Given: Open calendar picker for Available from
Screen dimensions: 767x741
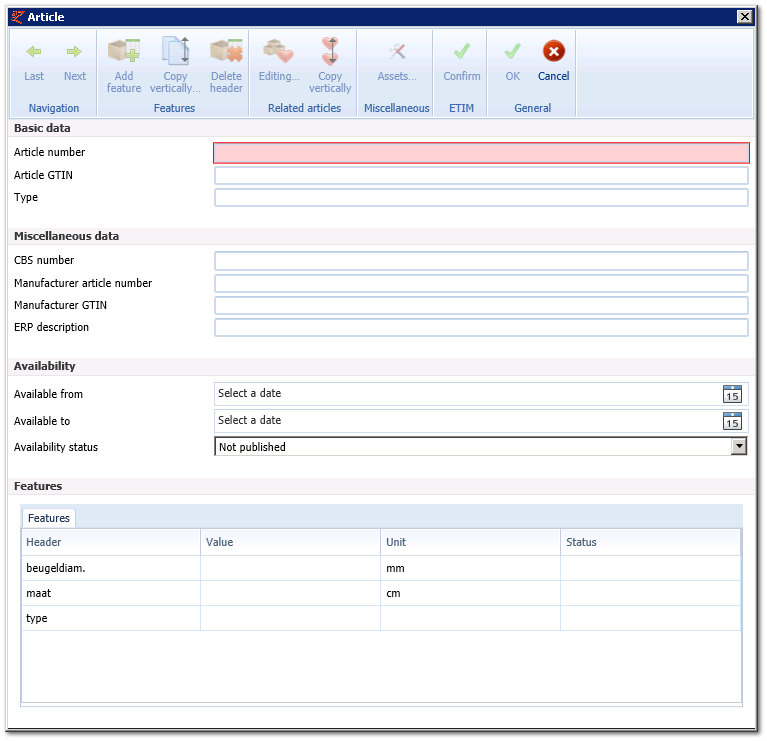Looking at the screenshot, I should tap(732, 394).
